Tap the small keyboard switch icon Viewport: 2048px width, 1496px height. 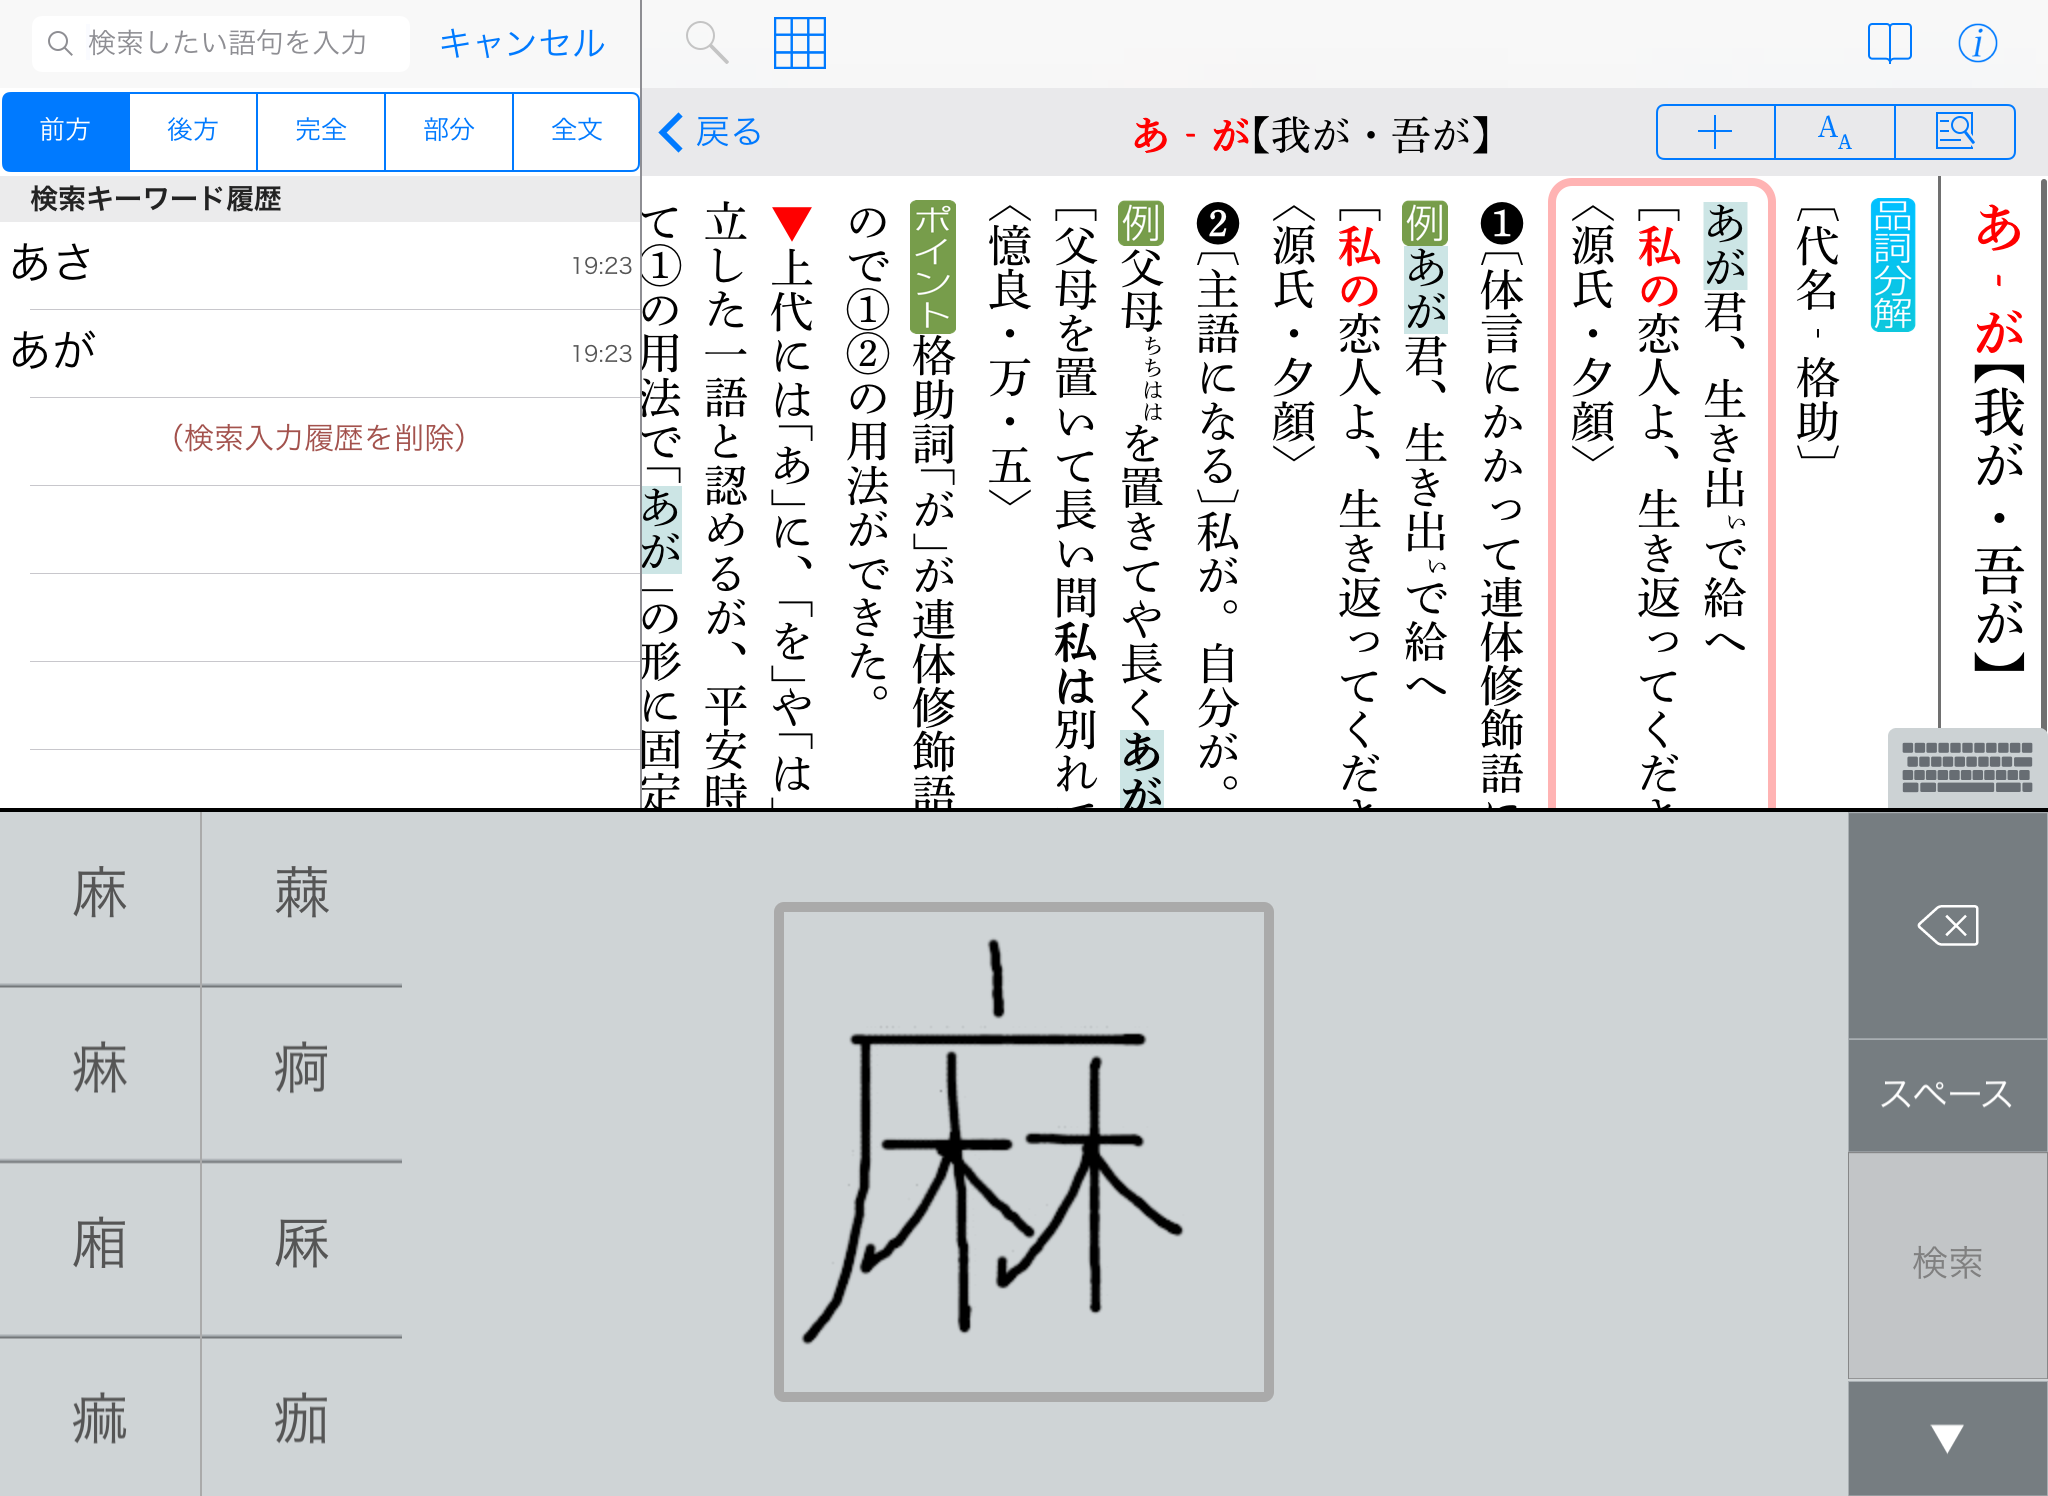point(1966,768)
